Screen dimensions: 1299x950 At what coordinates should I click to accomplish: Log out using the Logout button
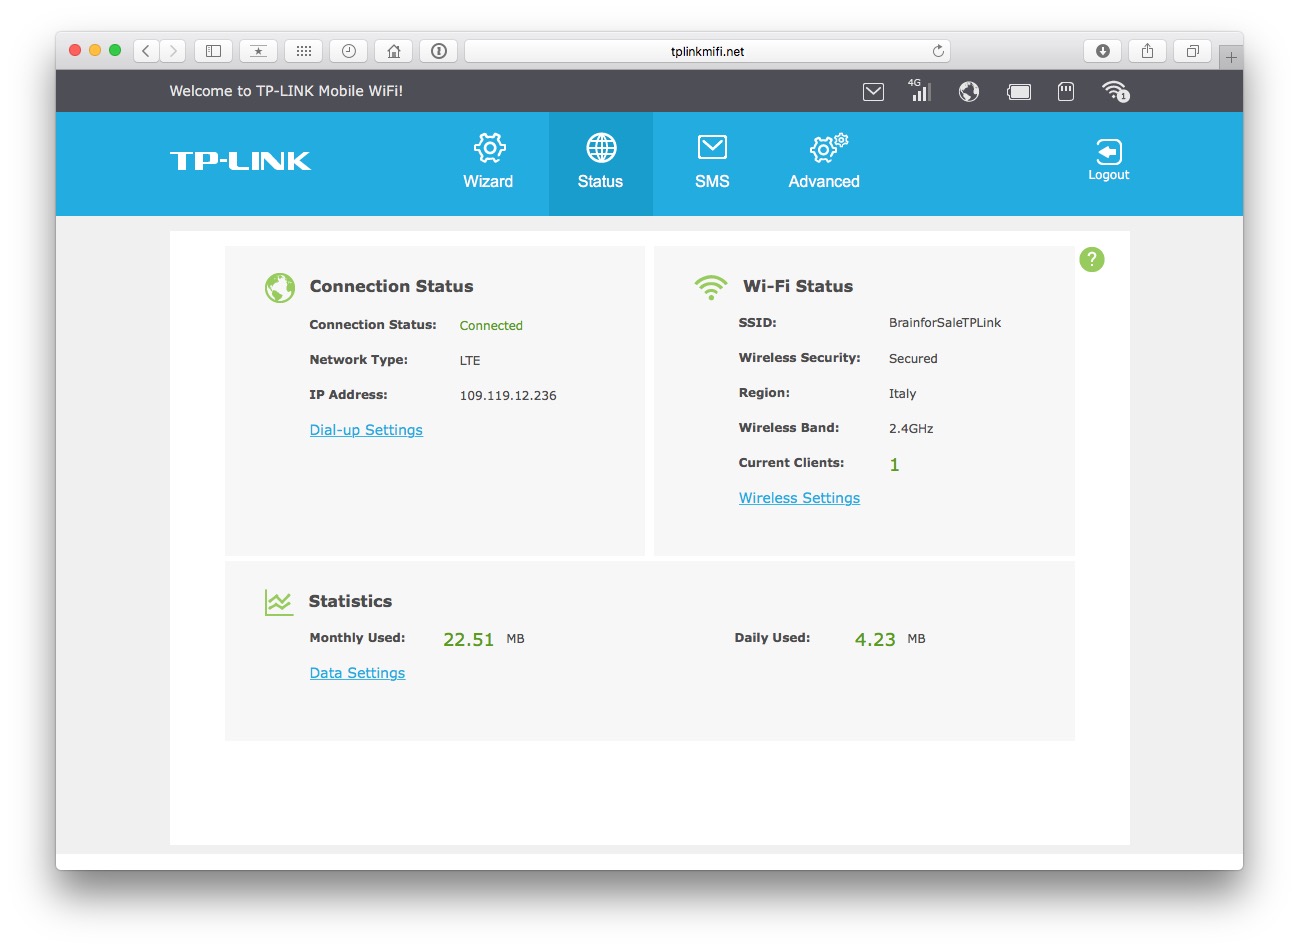[x=1109, y=160]
